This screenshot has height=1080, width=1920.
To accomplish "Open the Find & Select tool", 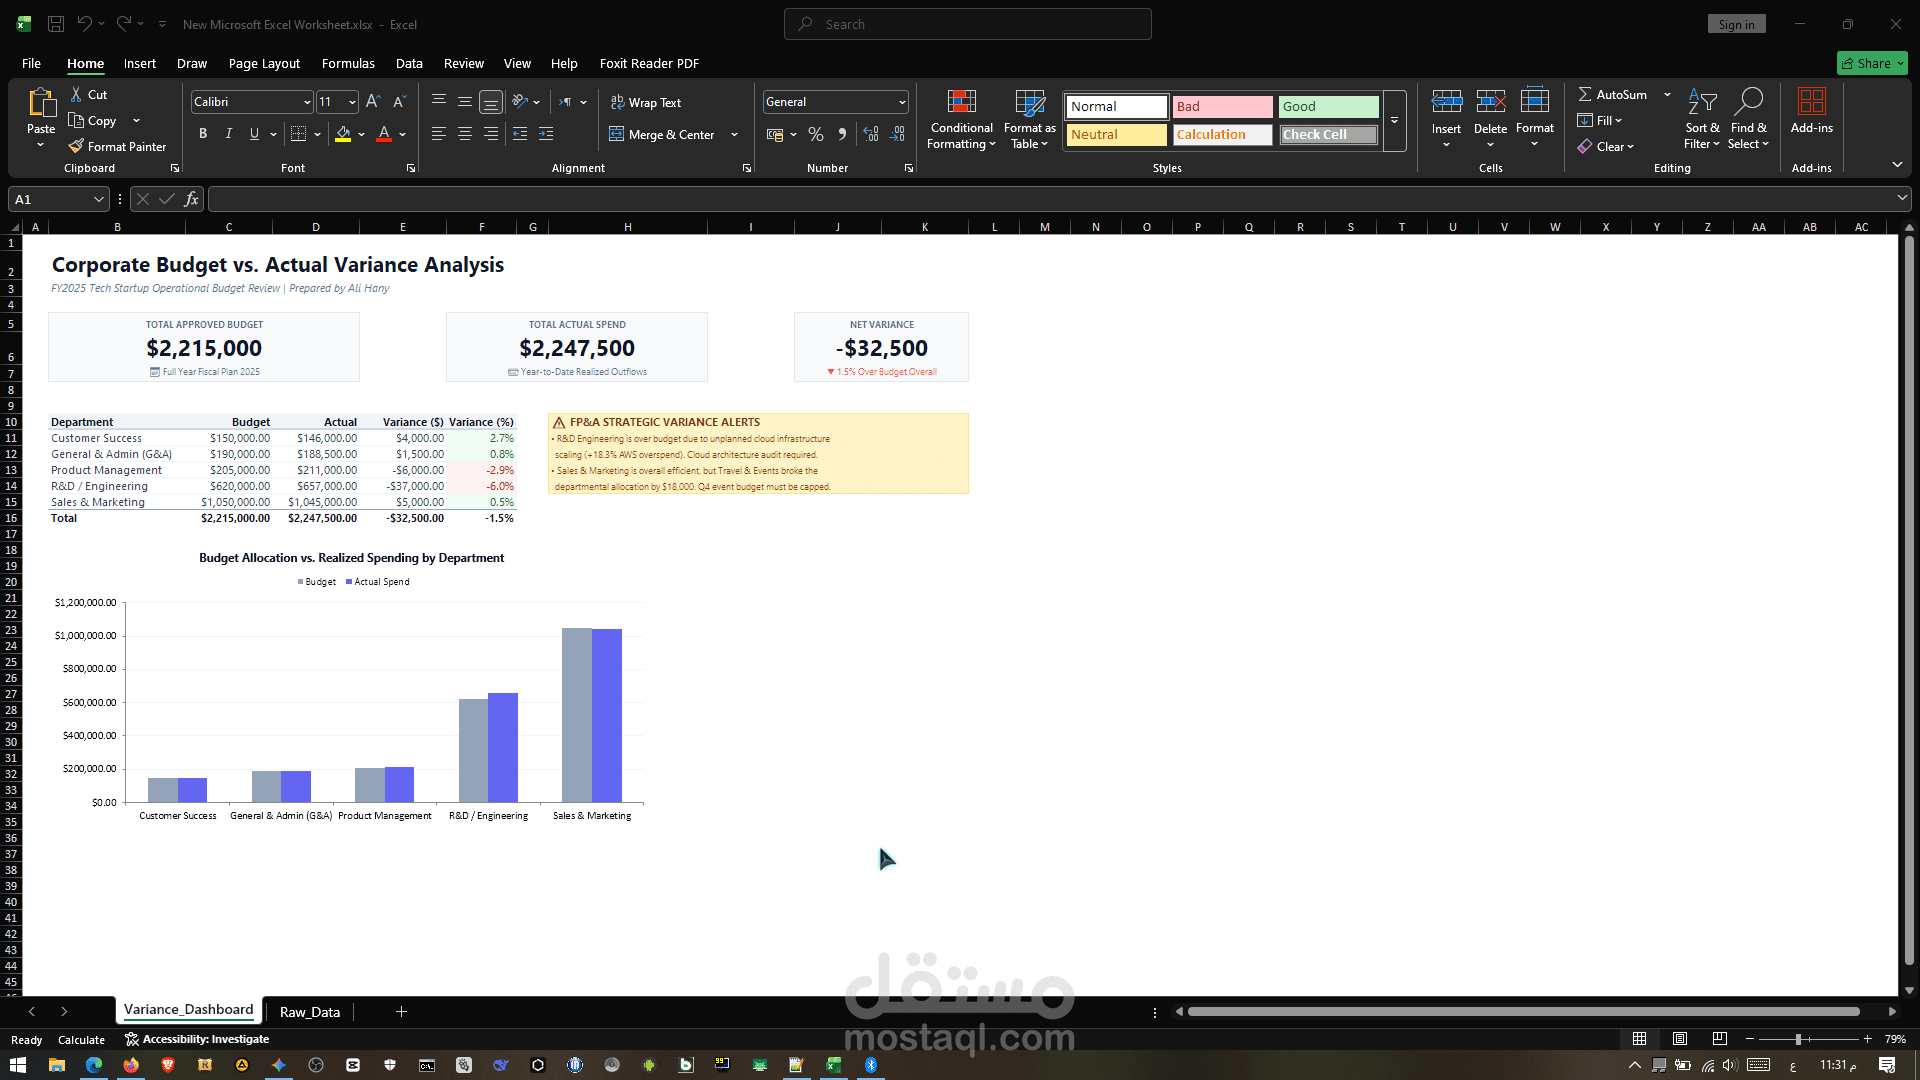I will 1748,120.
